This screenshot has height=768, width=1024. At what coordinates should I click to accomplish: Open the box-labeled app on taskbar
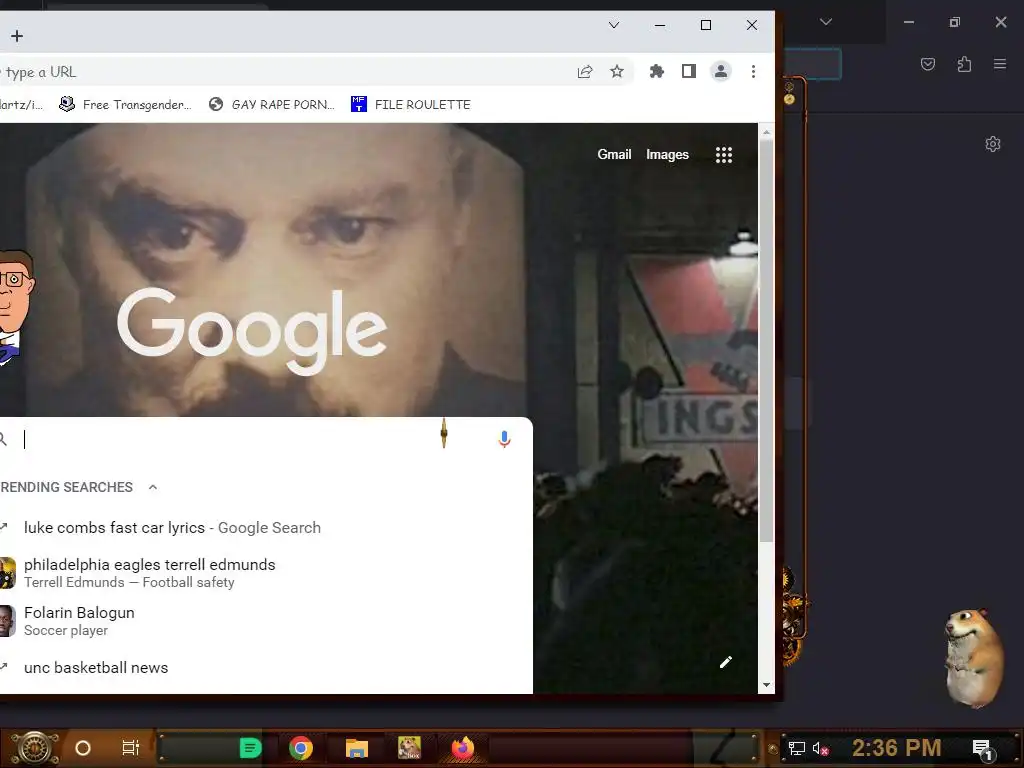(x=409, y=748)
